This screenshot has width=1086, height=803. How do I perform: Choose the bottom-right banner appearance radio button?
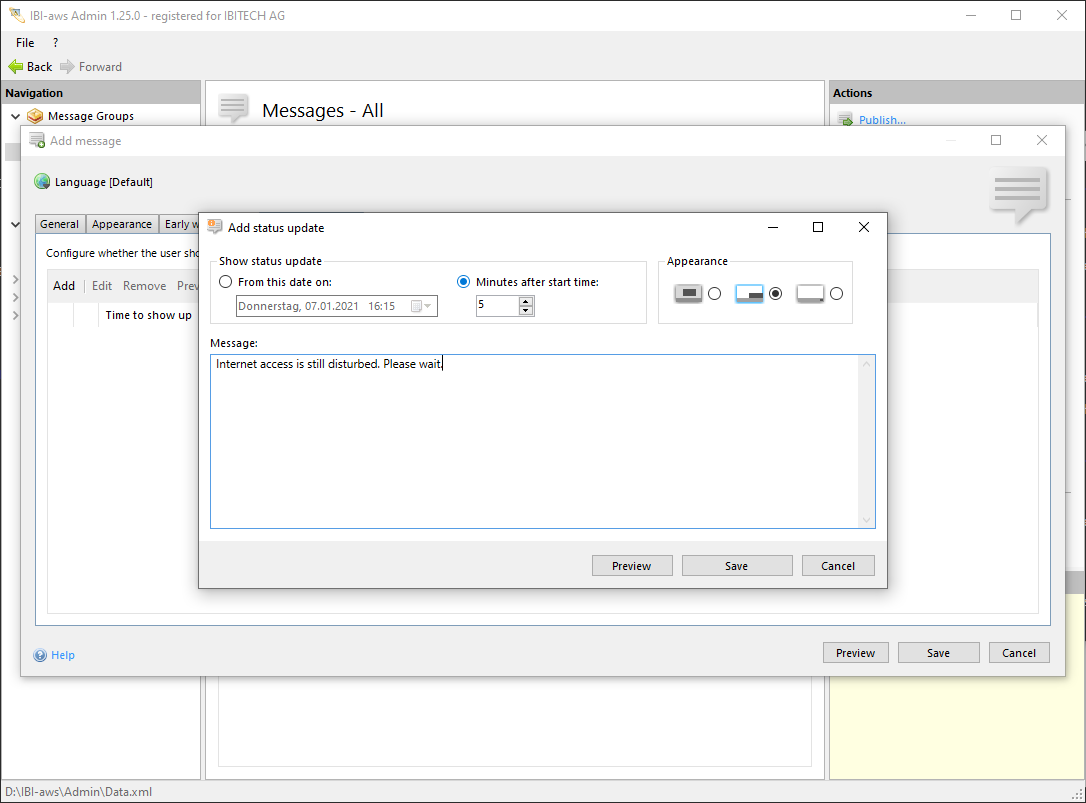(x=775, y=294)
